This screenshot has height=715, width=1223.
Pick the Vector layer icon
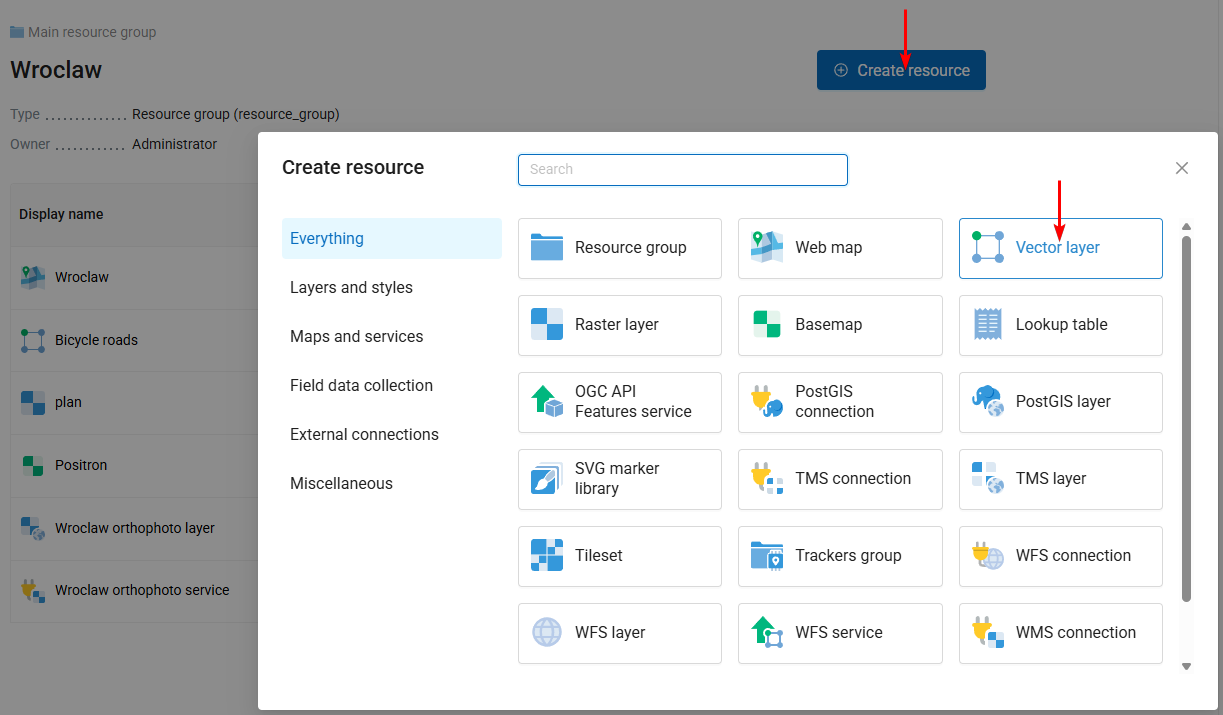987,247
